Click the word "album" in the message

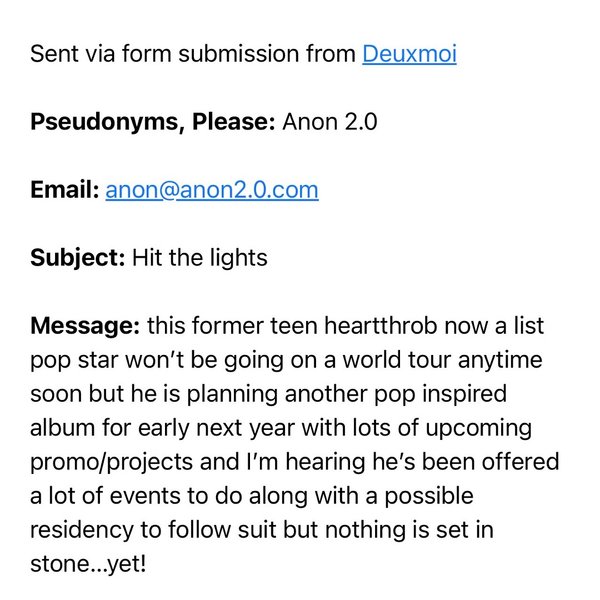[61, 428]
